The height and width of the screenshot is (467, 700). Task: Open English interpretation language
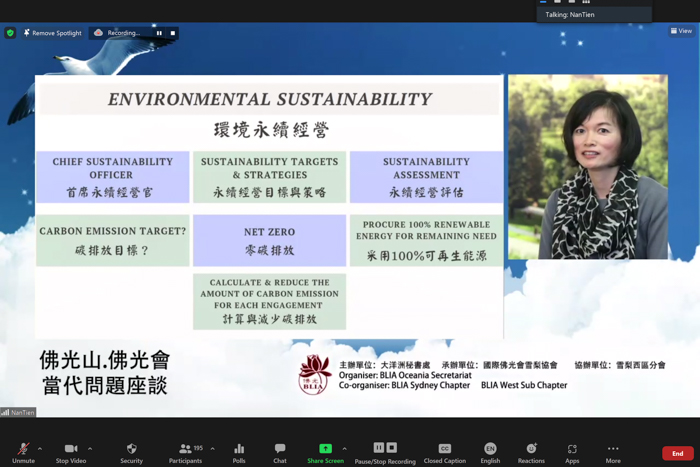tap(490, 453)
